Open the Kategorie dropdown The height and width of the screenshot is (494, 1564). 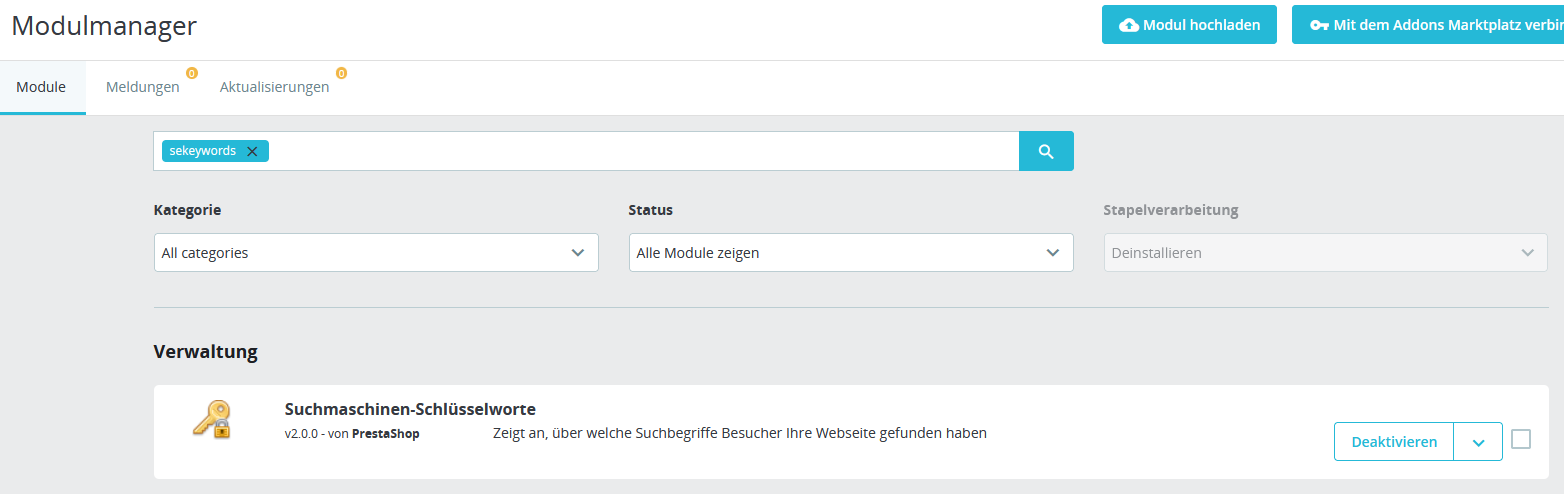376,253
